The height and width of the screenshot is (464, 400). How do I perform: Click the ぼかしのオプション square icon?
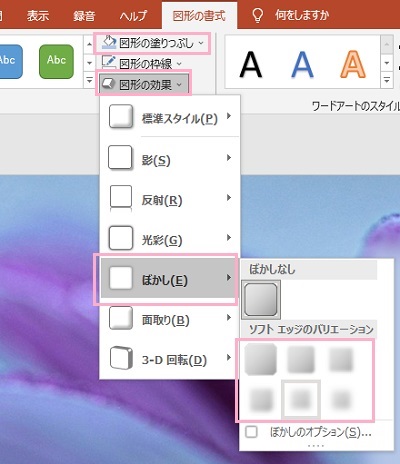251,432
